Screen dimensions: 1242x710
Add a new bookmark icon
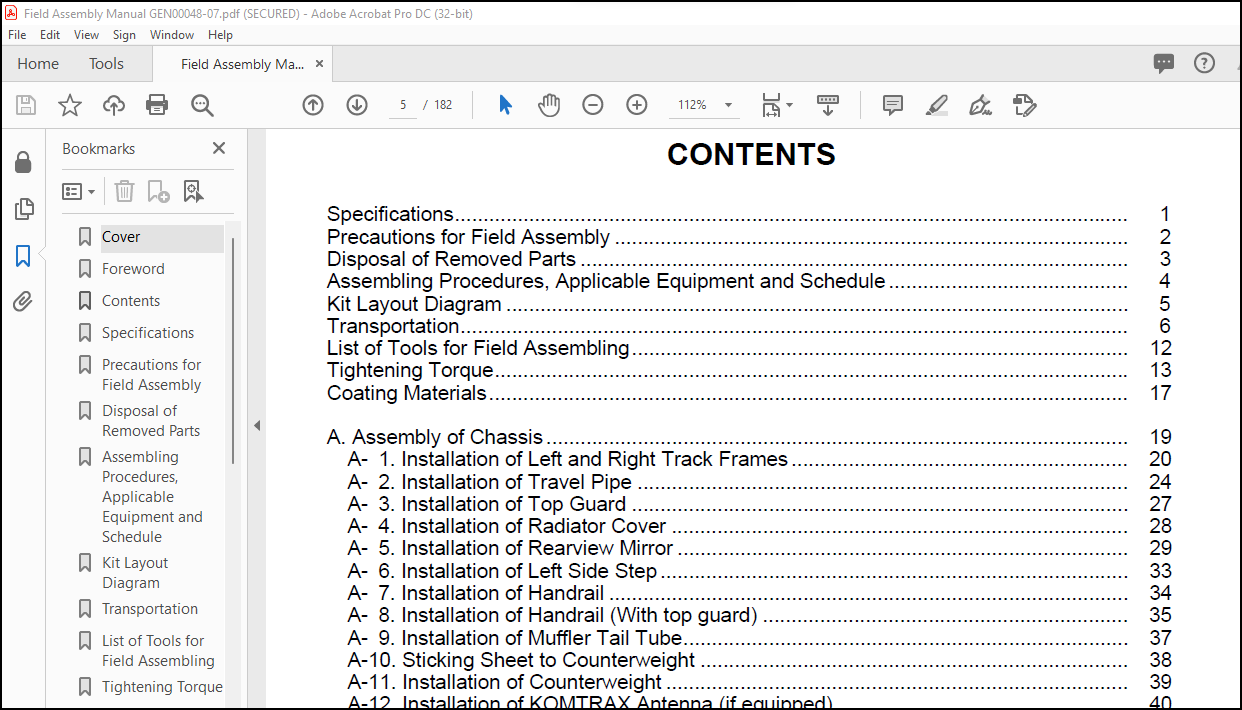pyautogui.click(x=158, y=191)
